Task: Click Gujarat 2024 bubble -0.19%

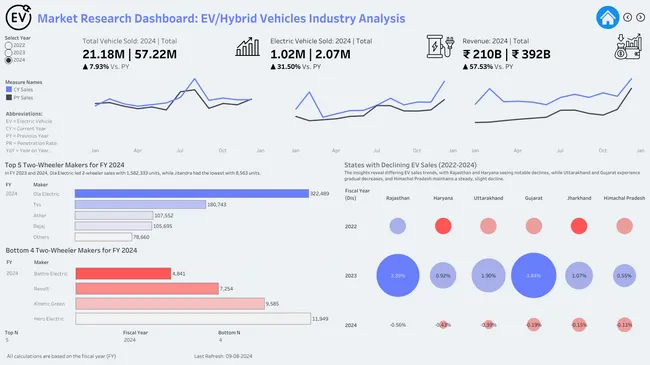Action: 534,325
